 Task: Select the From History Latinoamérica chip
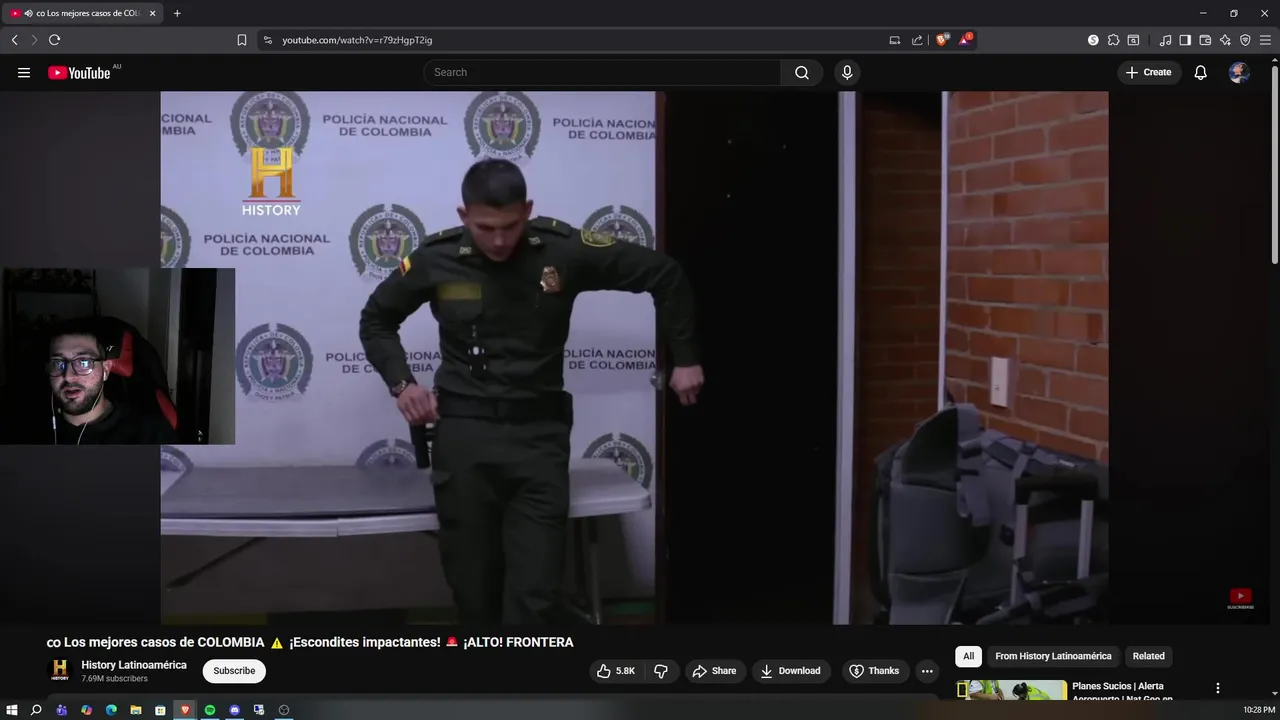[1053, 656]
